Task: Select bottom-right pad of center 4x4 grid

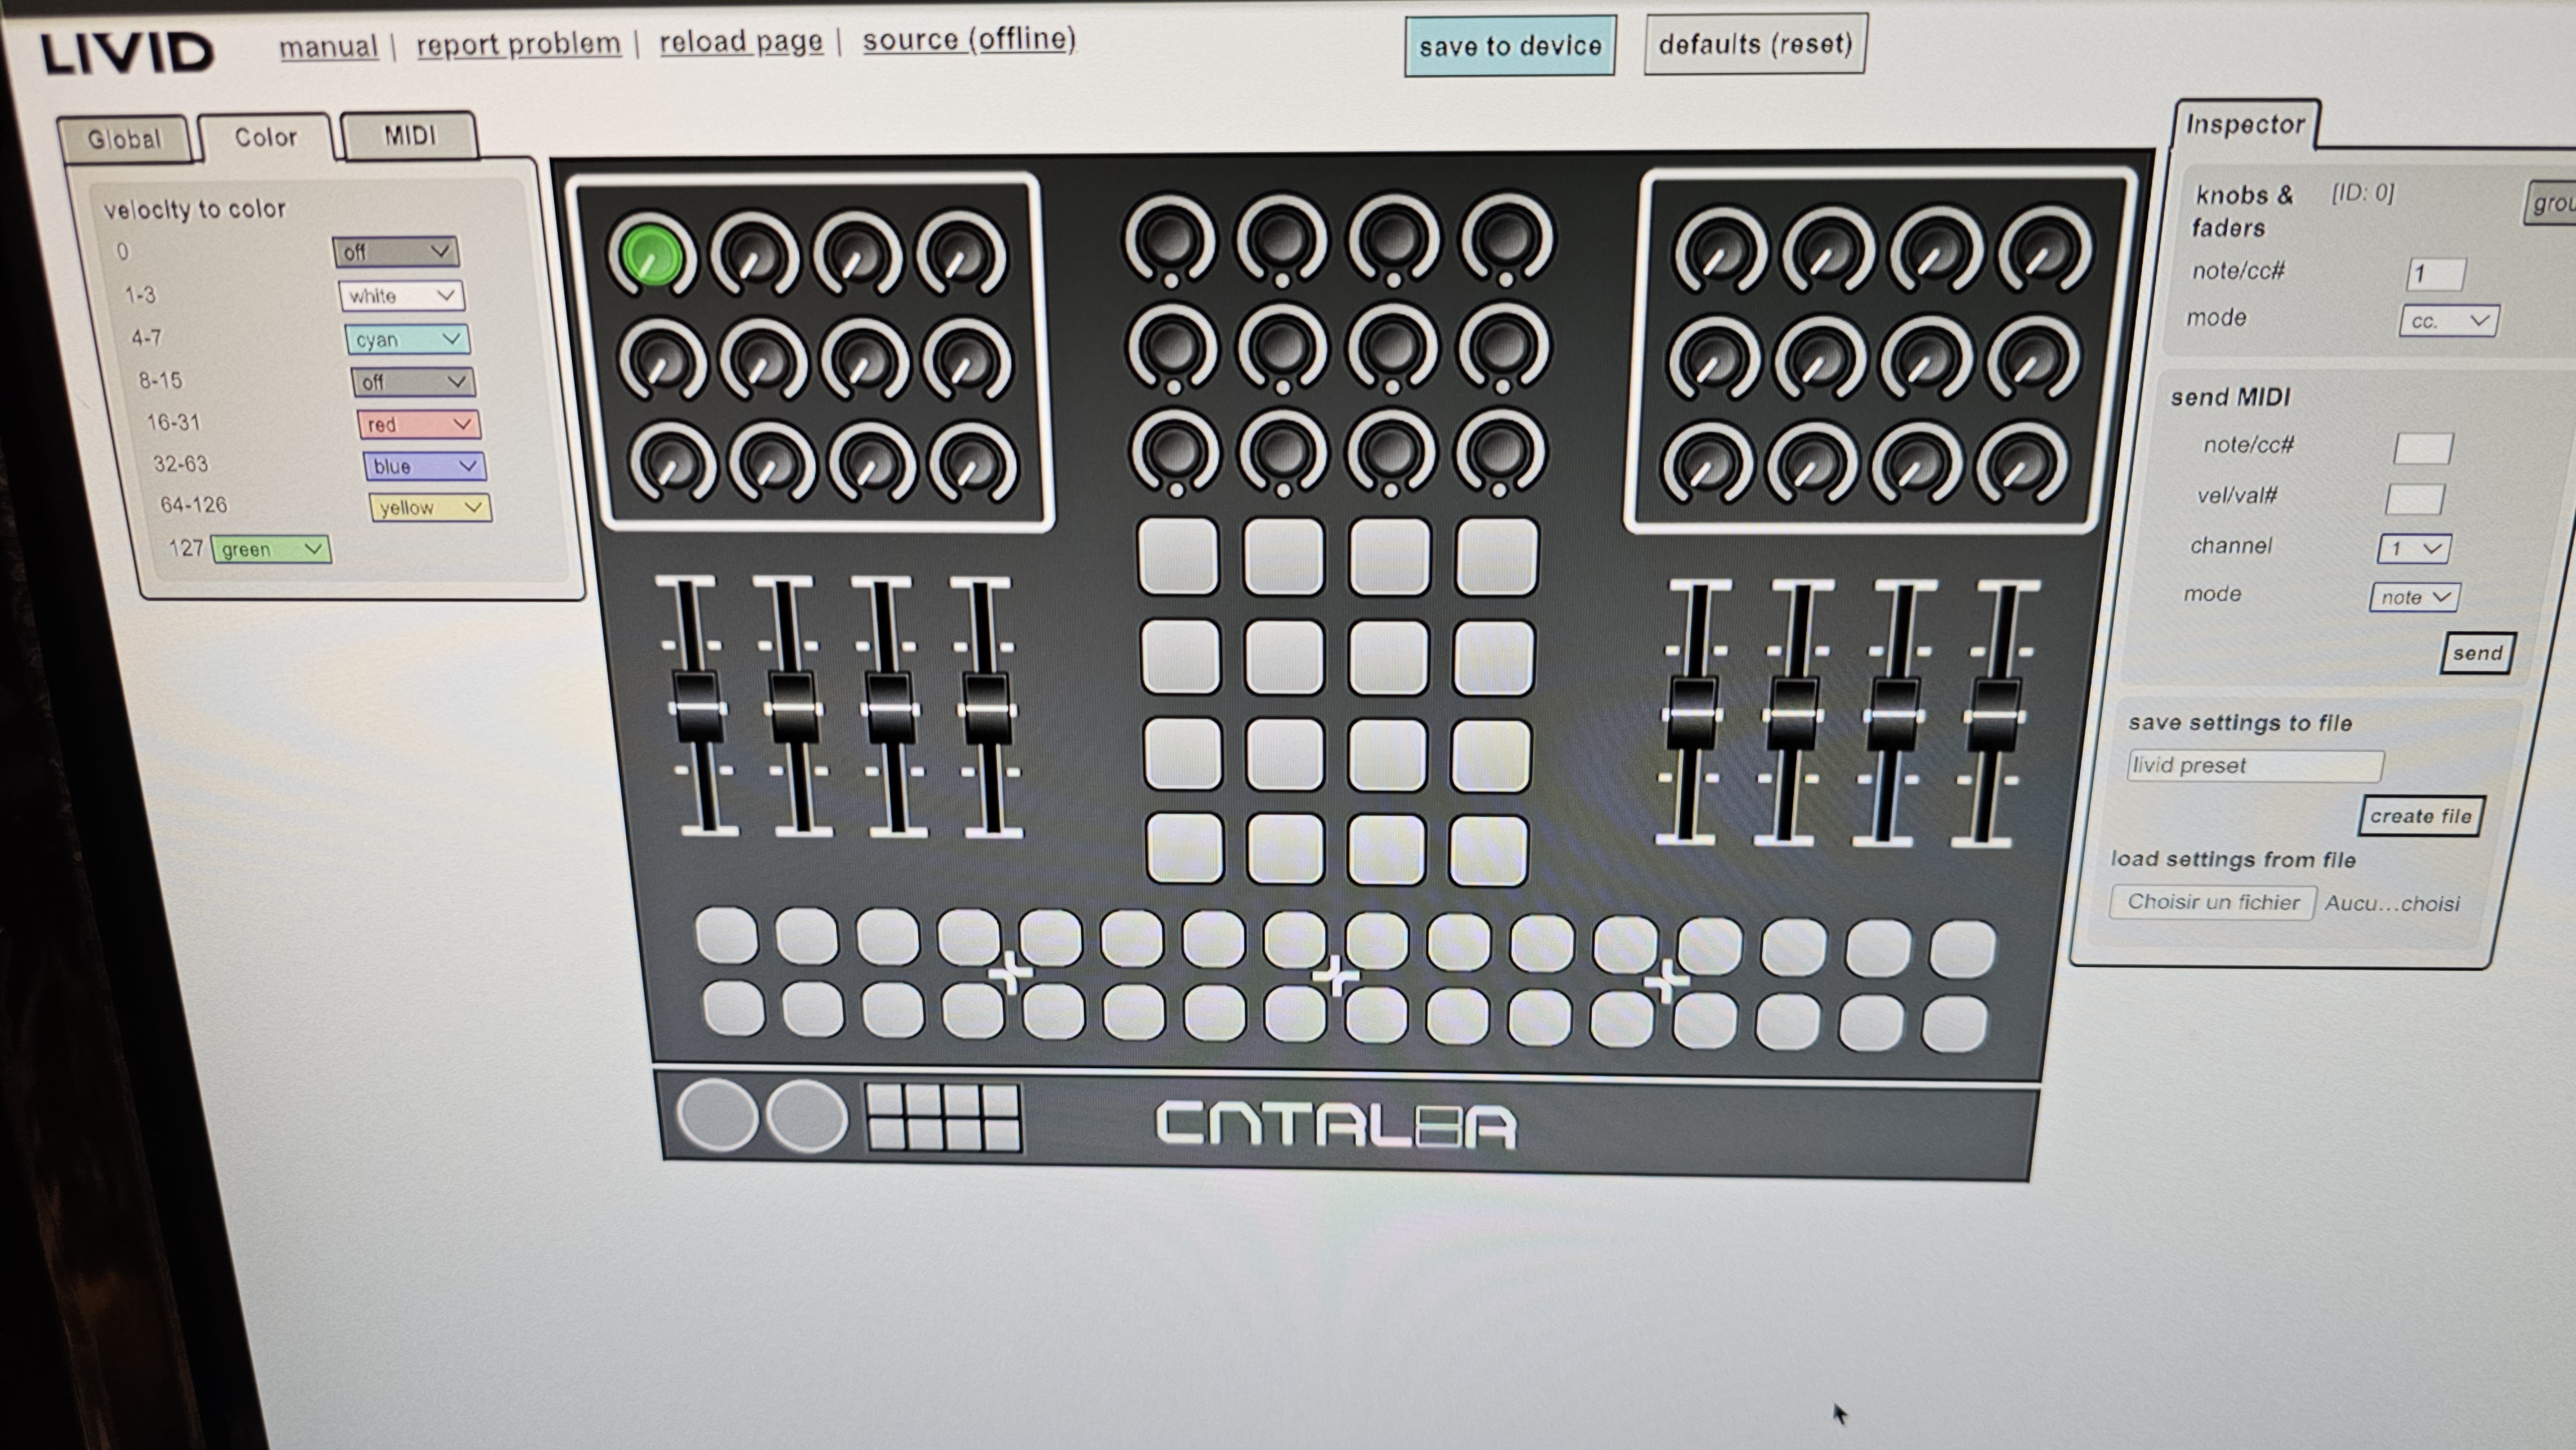Action: [x=1488, y=850]
